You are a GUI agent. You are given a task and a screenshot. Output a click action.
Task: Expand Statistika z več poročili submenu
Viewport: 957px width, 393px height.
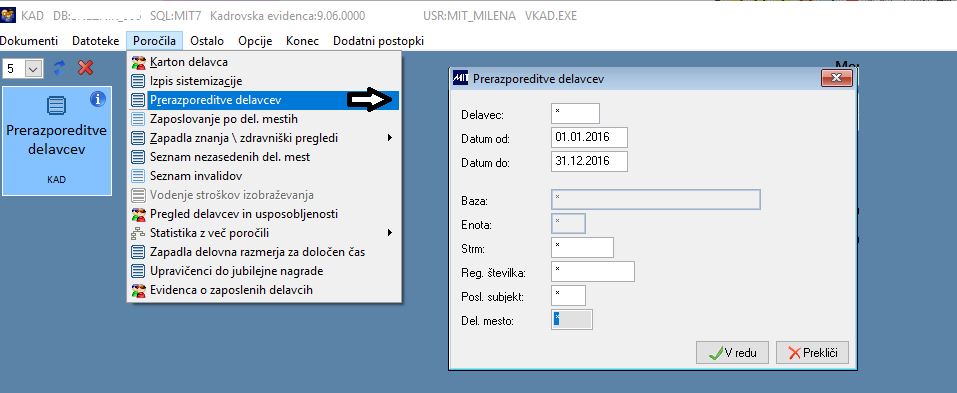pyautogui.click(x=264, y=233)
